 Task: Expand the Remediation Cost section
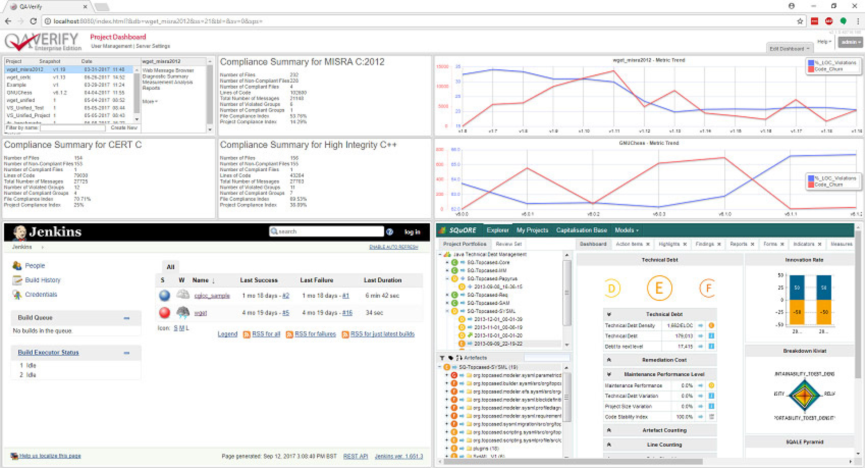(x=609, y=360)
